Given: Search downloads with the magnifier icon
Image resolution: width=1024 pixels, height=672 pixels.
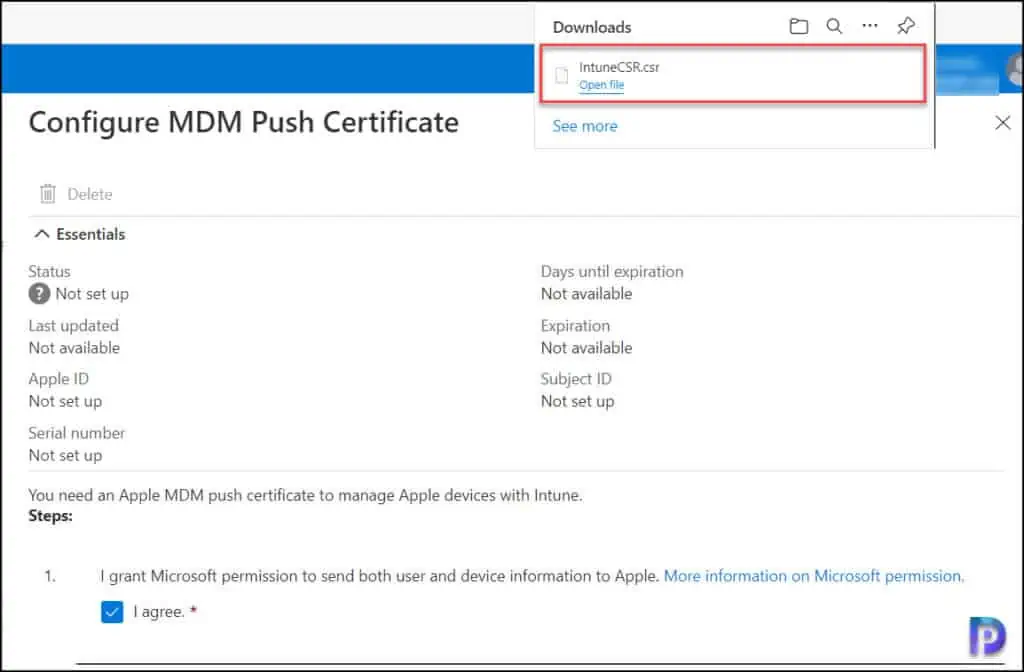Looking at the screenshot, I should coord(834,26).
